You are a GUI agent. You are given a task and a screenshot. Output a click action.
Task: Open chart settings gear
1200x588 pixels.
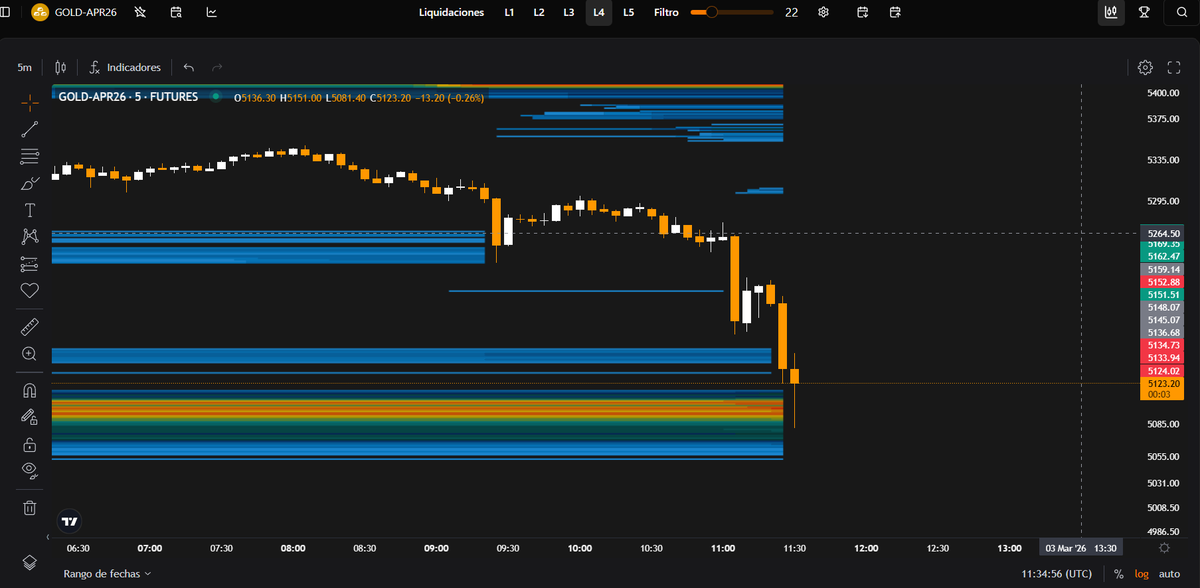pyautogui.click(x=1145, y=68)
